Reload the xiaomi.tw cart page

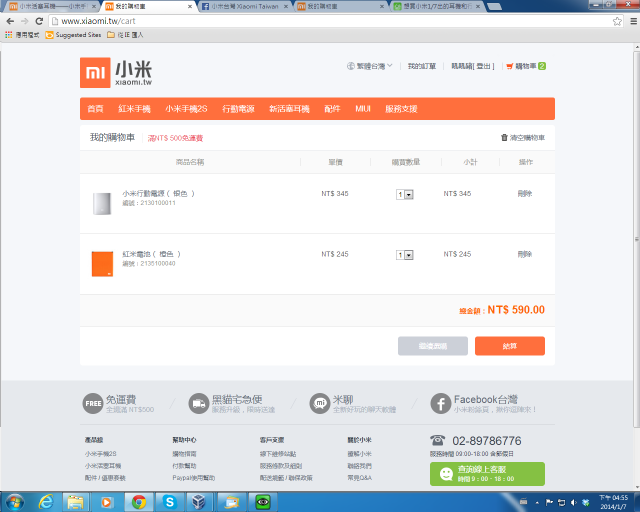[x=39, y=21]
